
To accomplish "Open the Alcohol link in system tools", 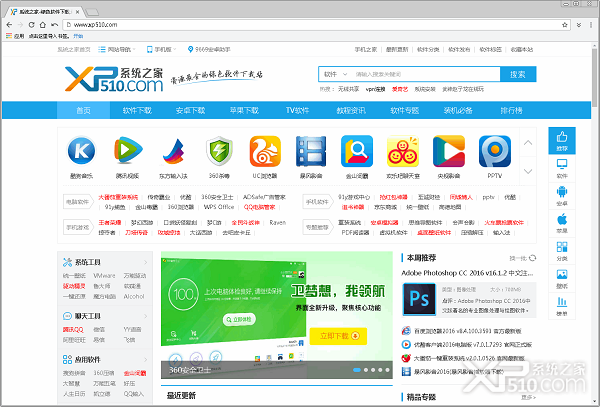I will tap(134, 296).
